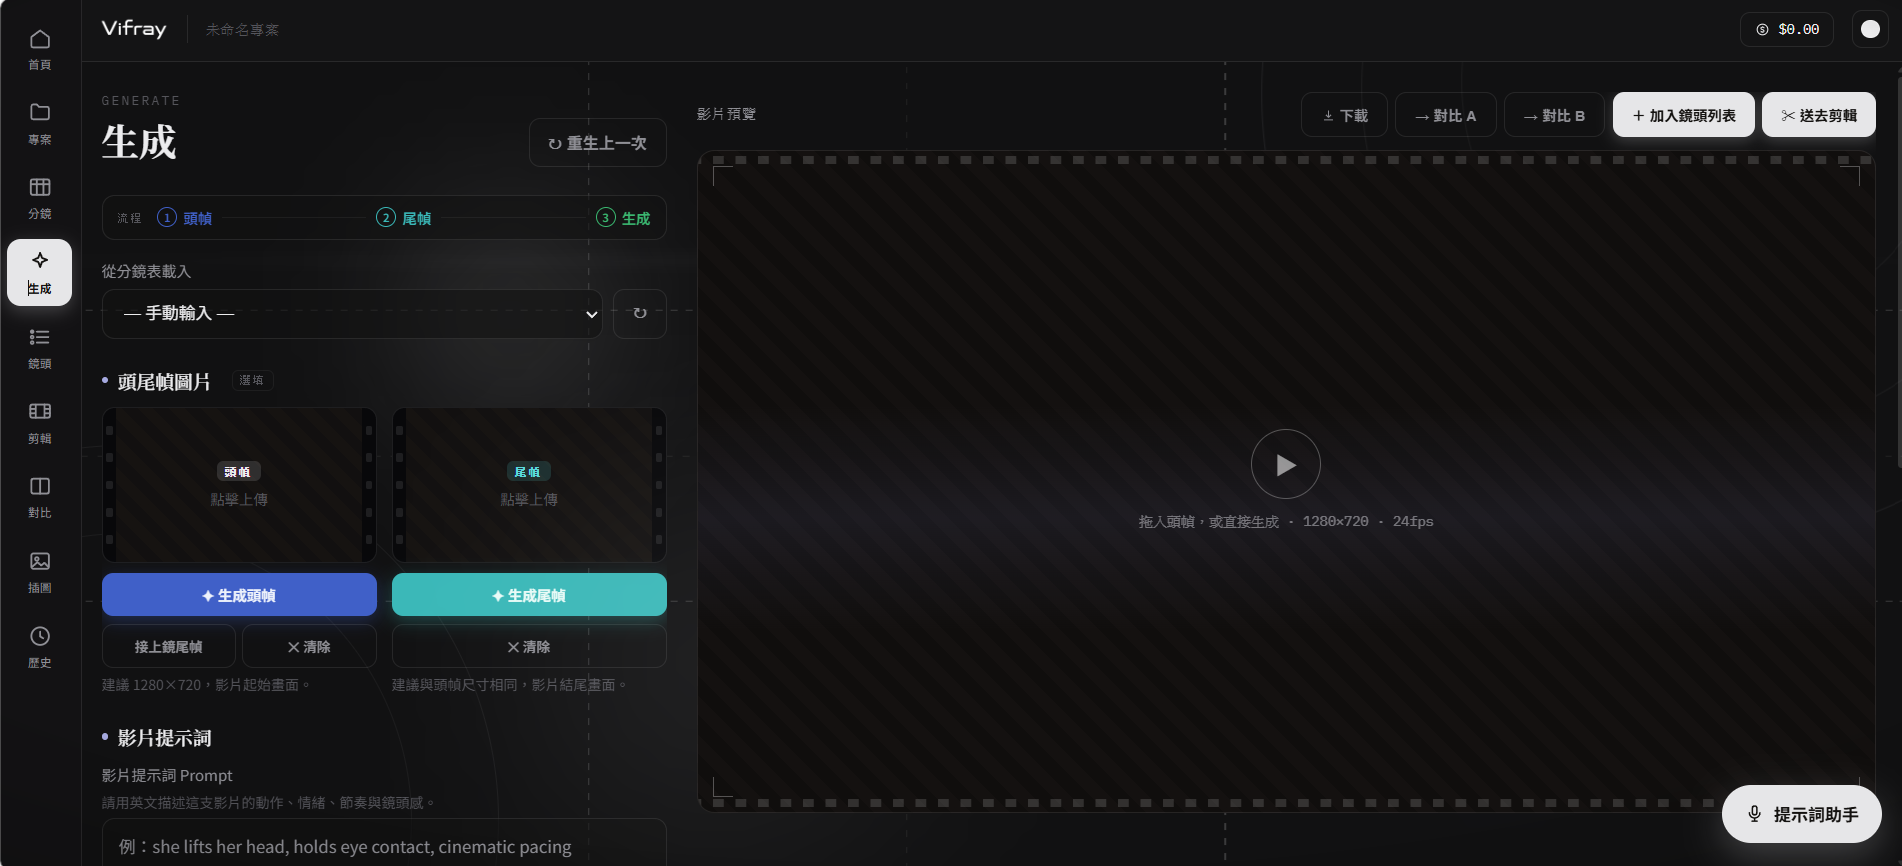Send the video to 對比 A
Viewport: 1902px width, 866px height.
(1446, 115)
